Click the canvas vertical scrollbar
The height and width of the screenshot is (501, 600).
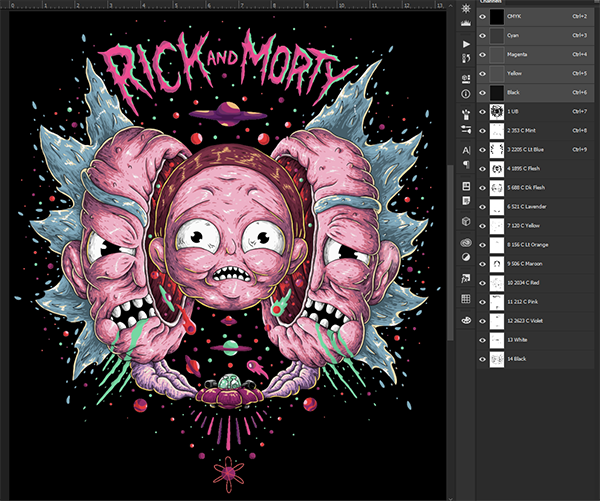tap(450, 253)
